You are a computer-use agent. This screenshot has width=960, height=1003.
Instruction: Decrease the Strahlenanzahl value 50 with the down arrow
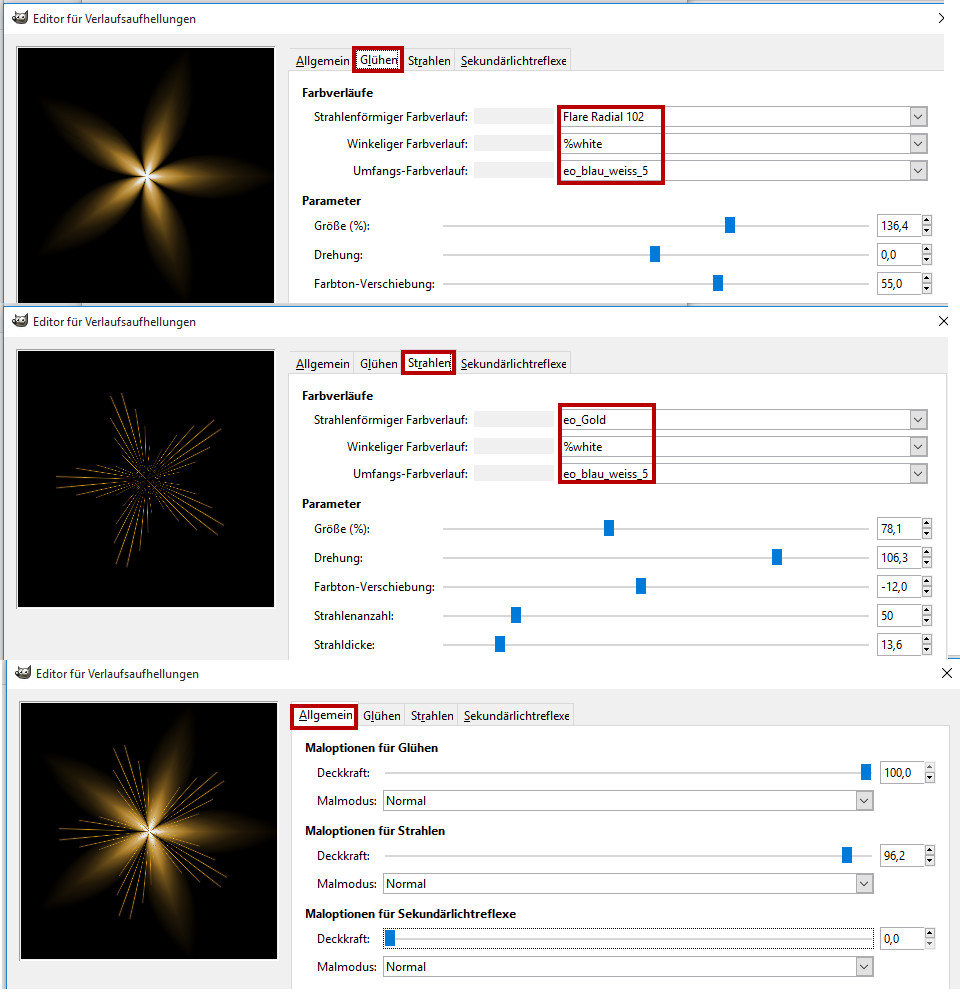[x=927, y=620]
